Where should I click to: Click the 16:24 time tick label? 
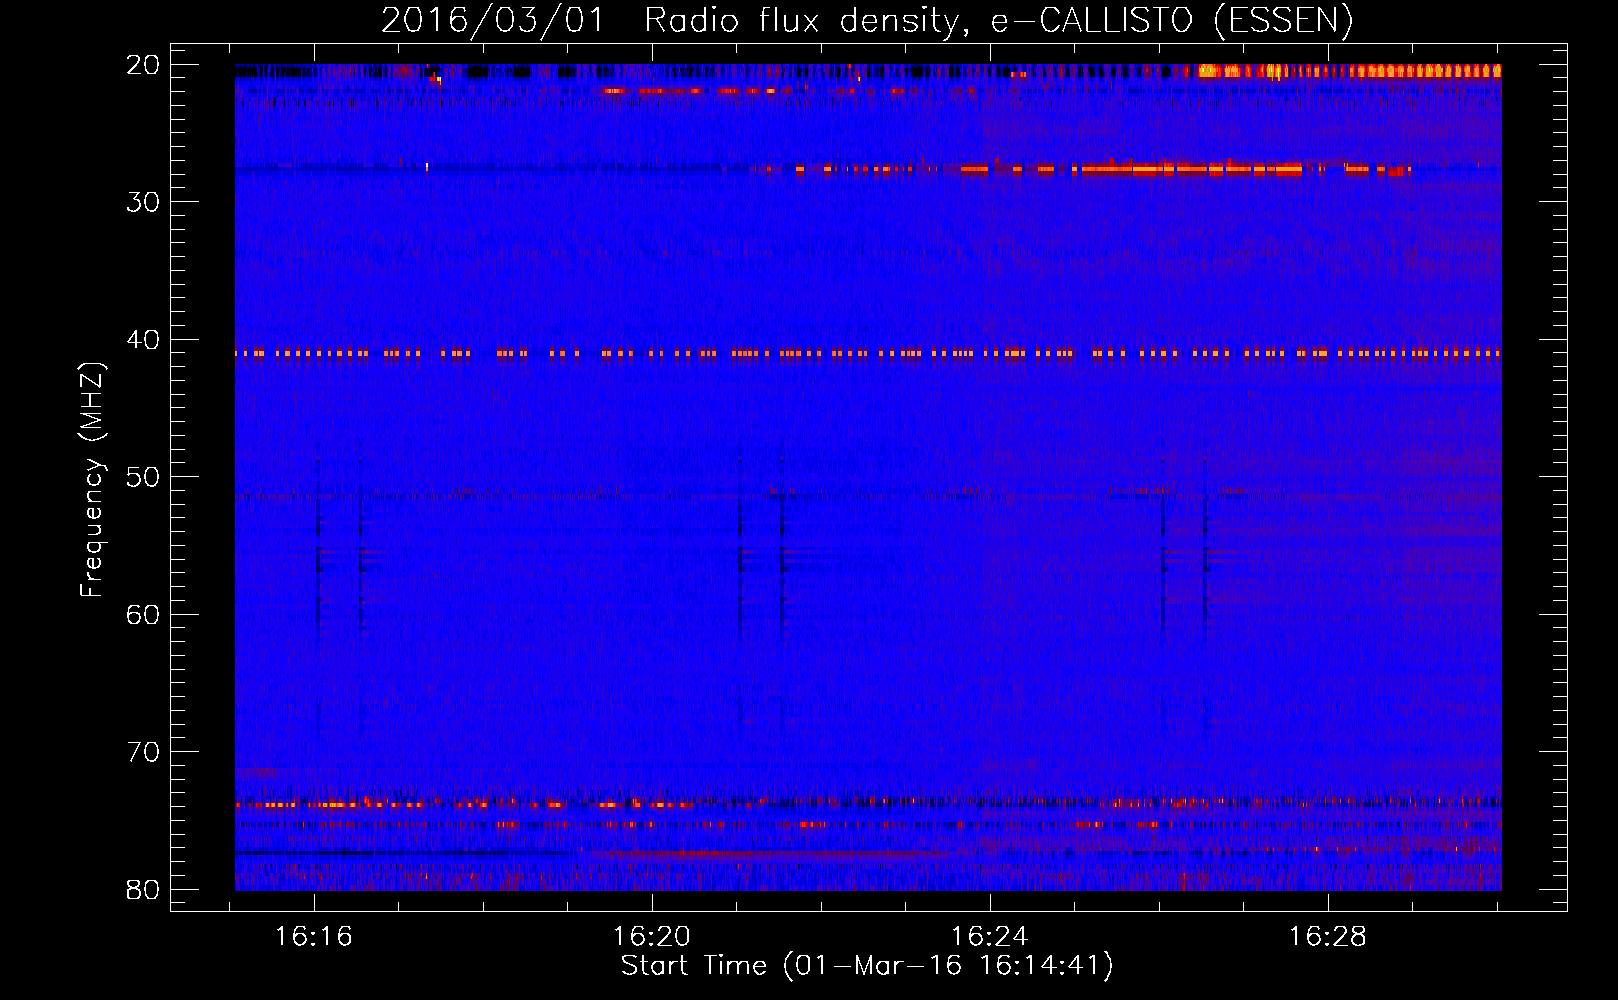(990, 937)
